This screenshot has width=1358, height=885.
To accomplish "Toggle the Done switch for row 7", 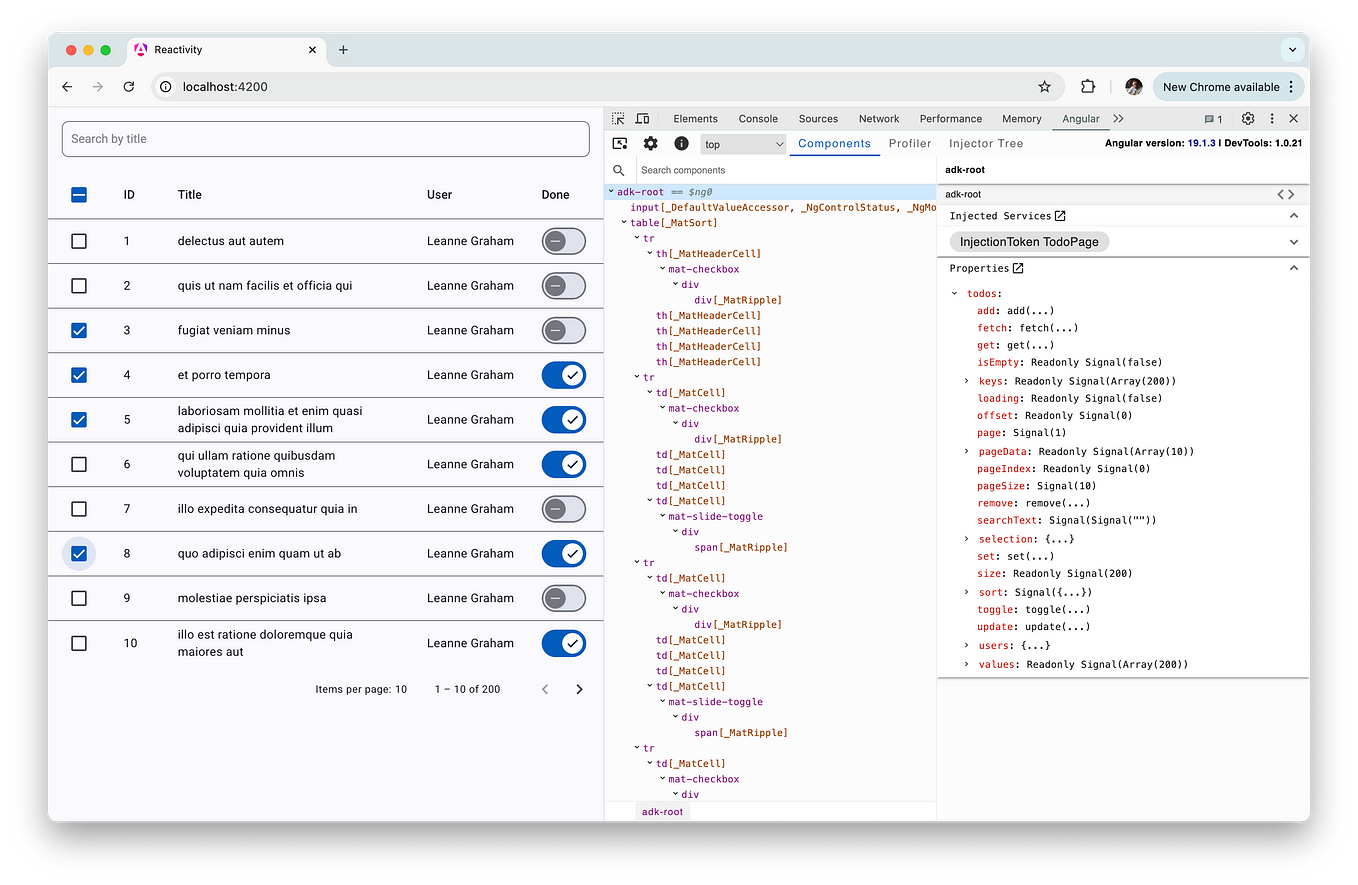I will pos(564,509).
